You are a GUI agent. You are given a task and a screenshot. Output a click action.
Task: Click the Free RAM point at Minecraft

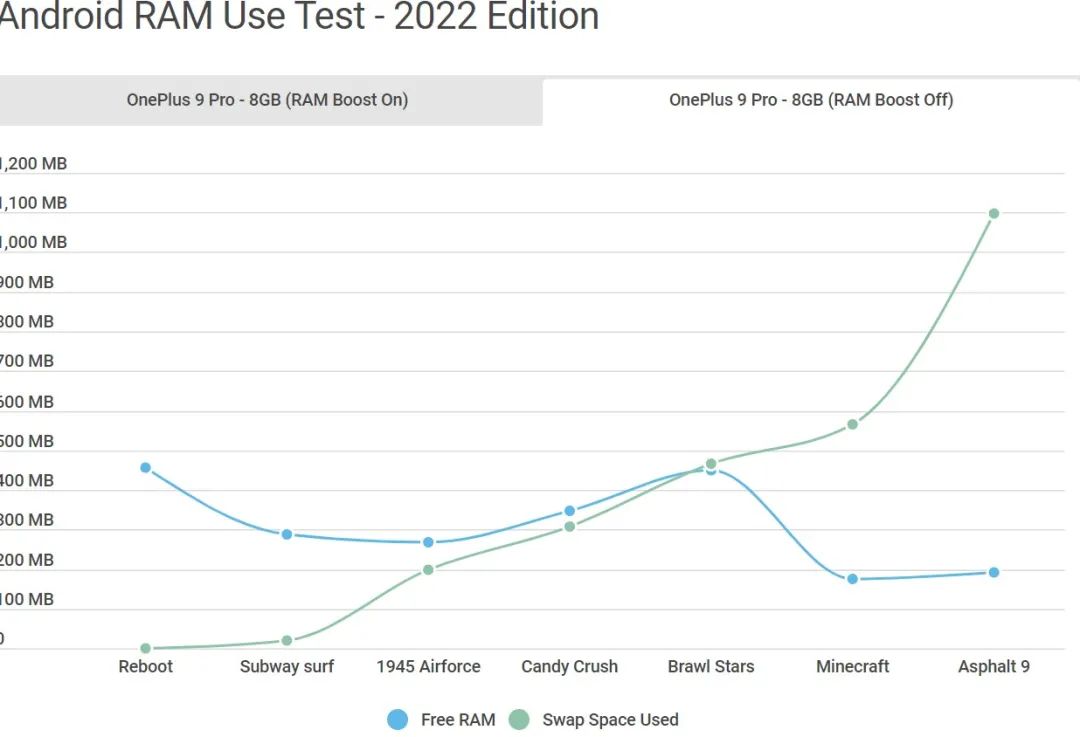coord(852,579)
